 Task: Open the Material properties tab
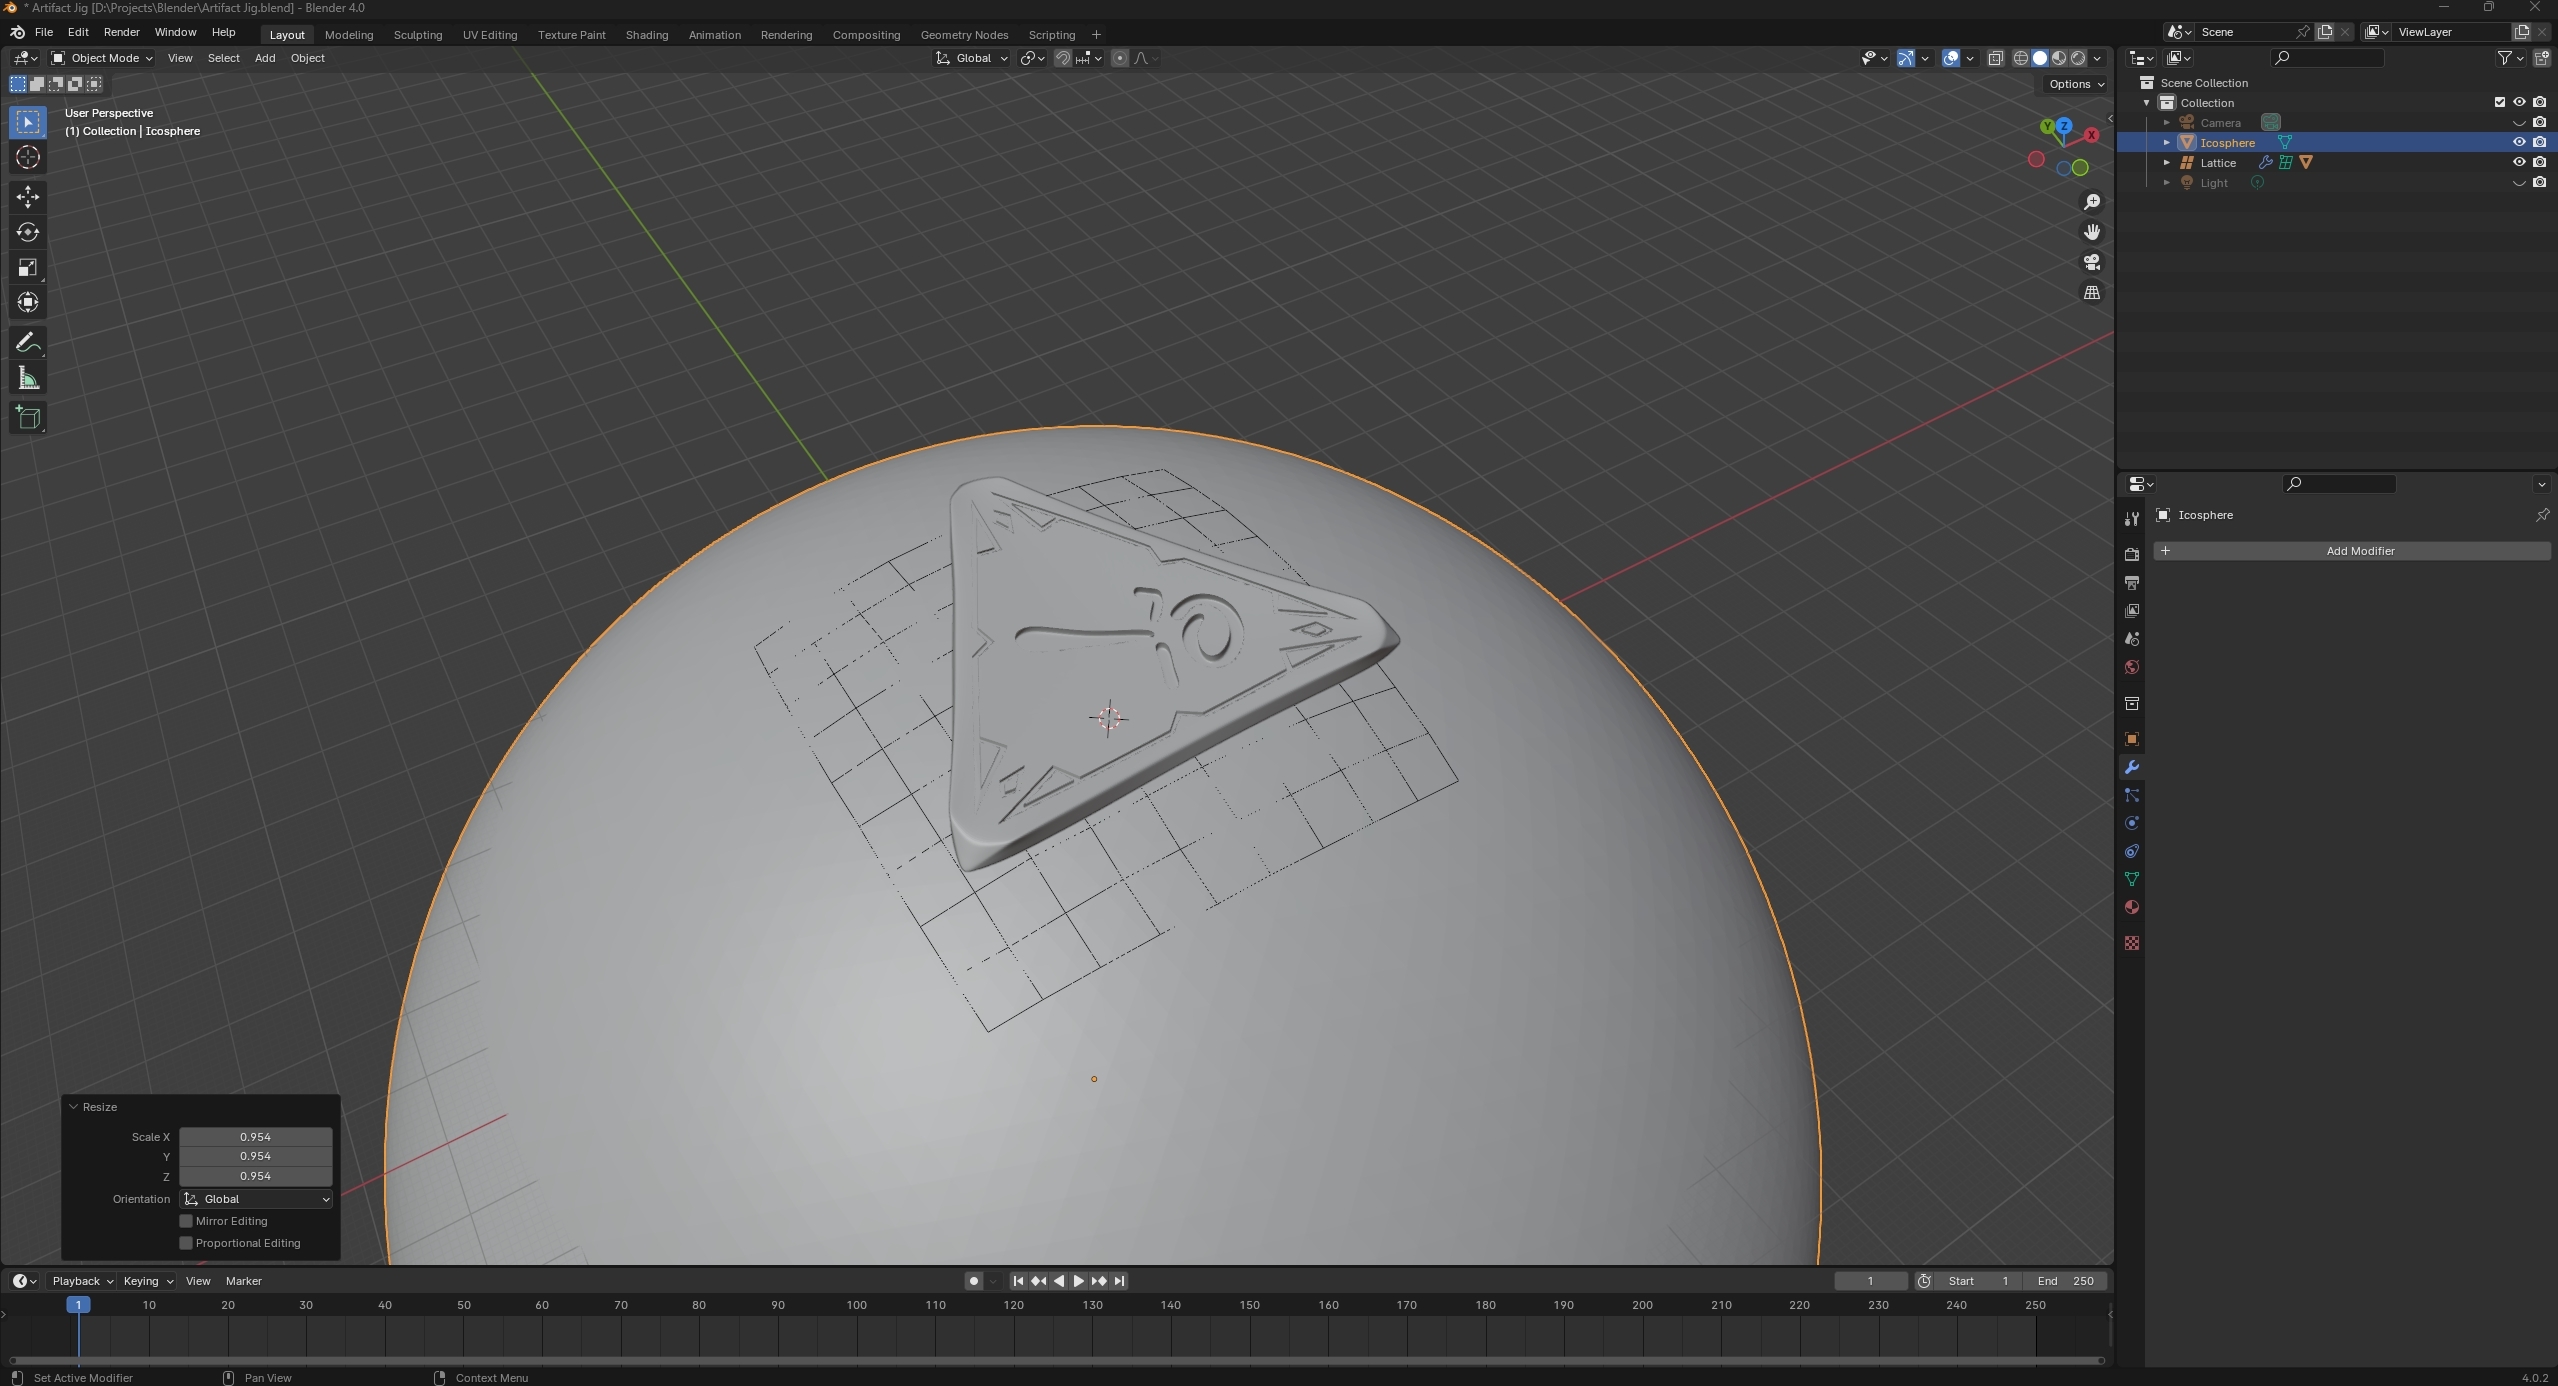(x=2131, y=907)
